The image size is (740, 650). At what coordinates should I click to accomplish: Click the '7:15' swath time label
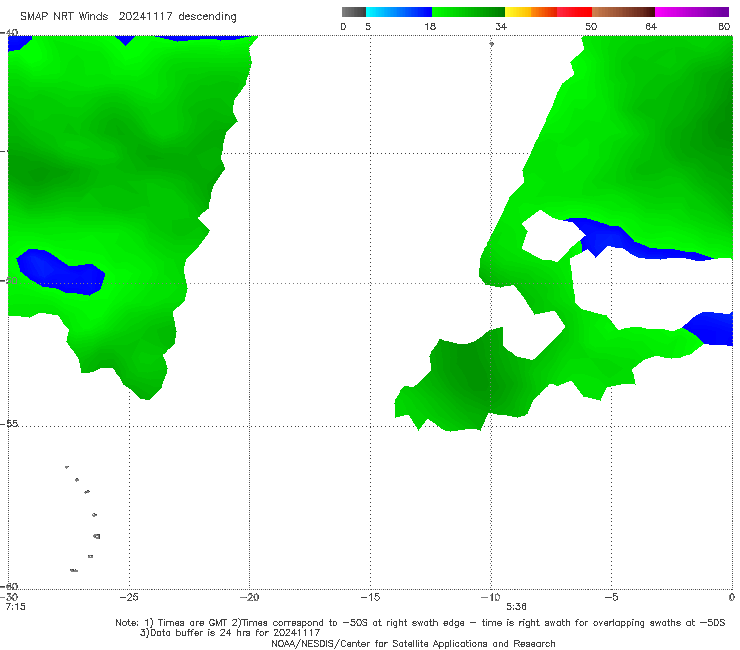pyautogui.click(x=16, y=607)
